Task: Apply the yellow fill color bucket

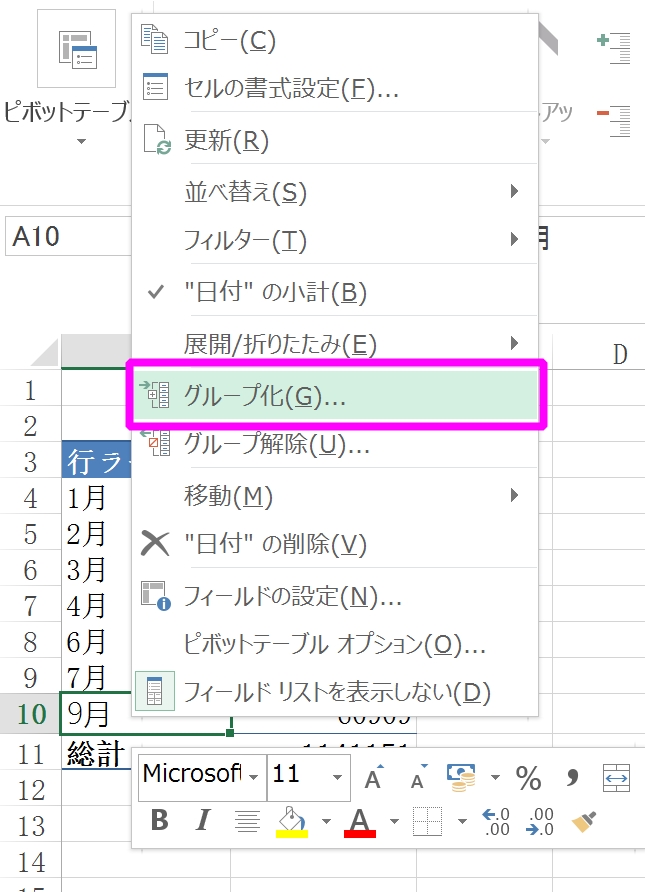Action: (290, 821)
